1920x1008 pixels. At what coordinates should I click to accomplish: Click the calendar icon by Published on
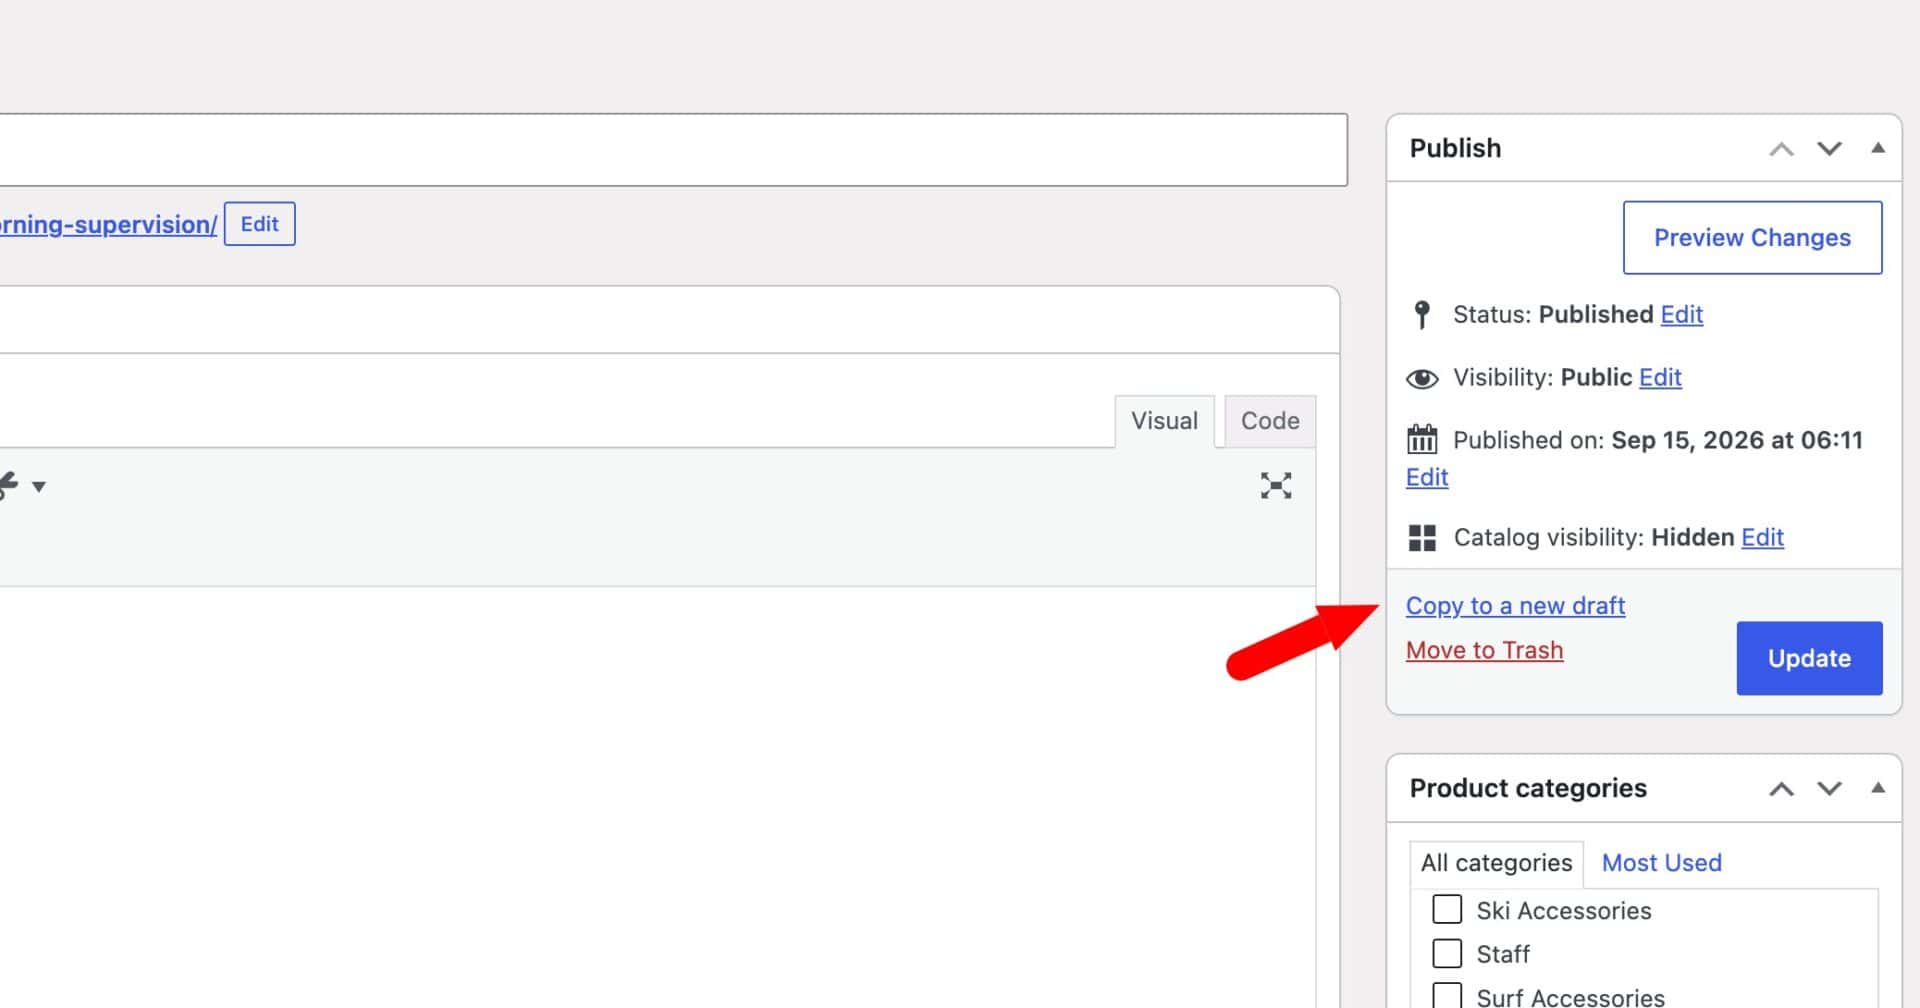(1422, 439)
